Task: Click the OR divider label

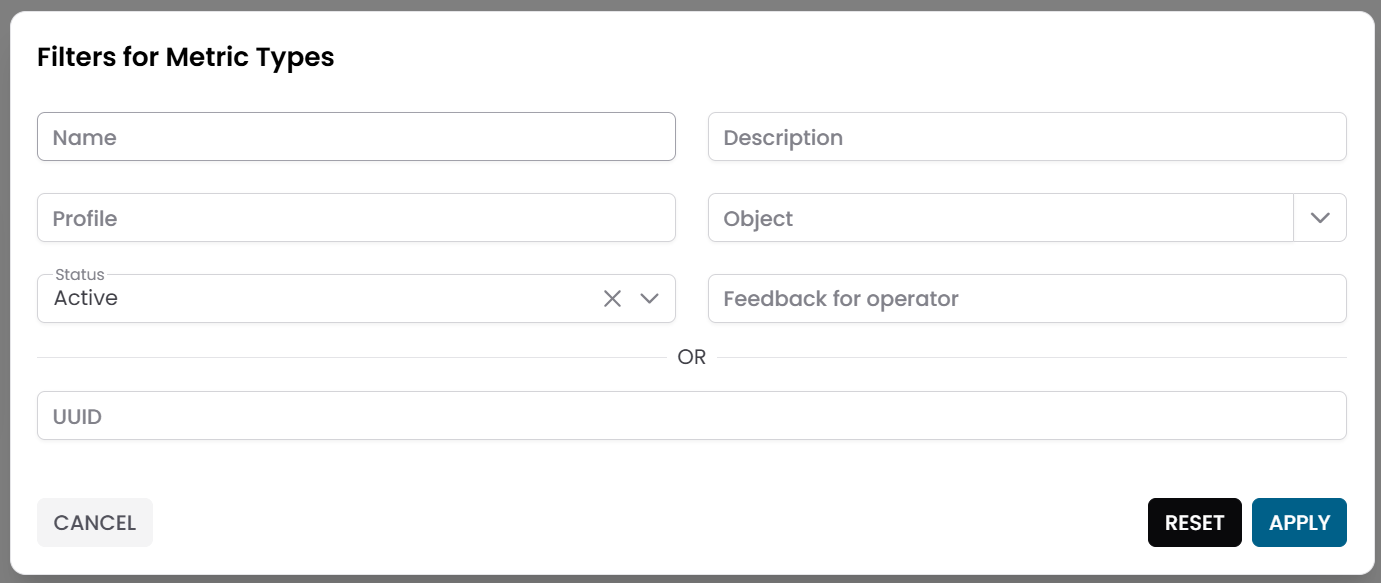Action: coord(691,356)
